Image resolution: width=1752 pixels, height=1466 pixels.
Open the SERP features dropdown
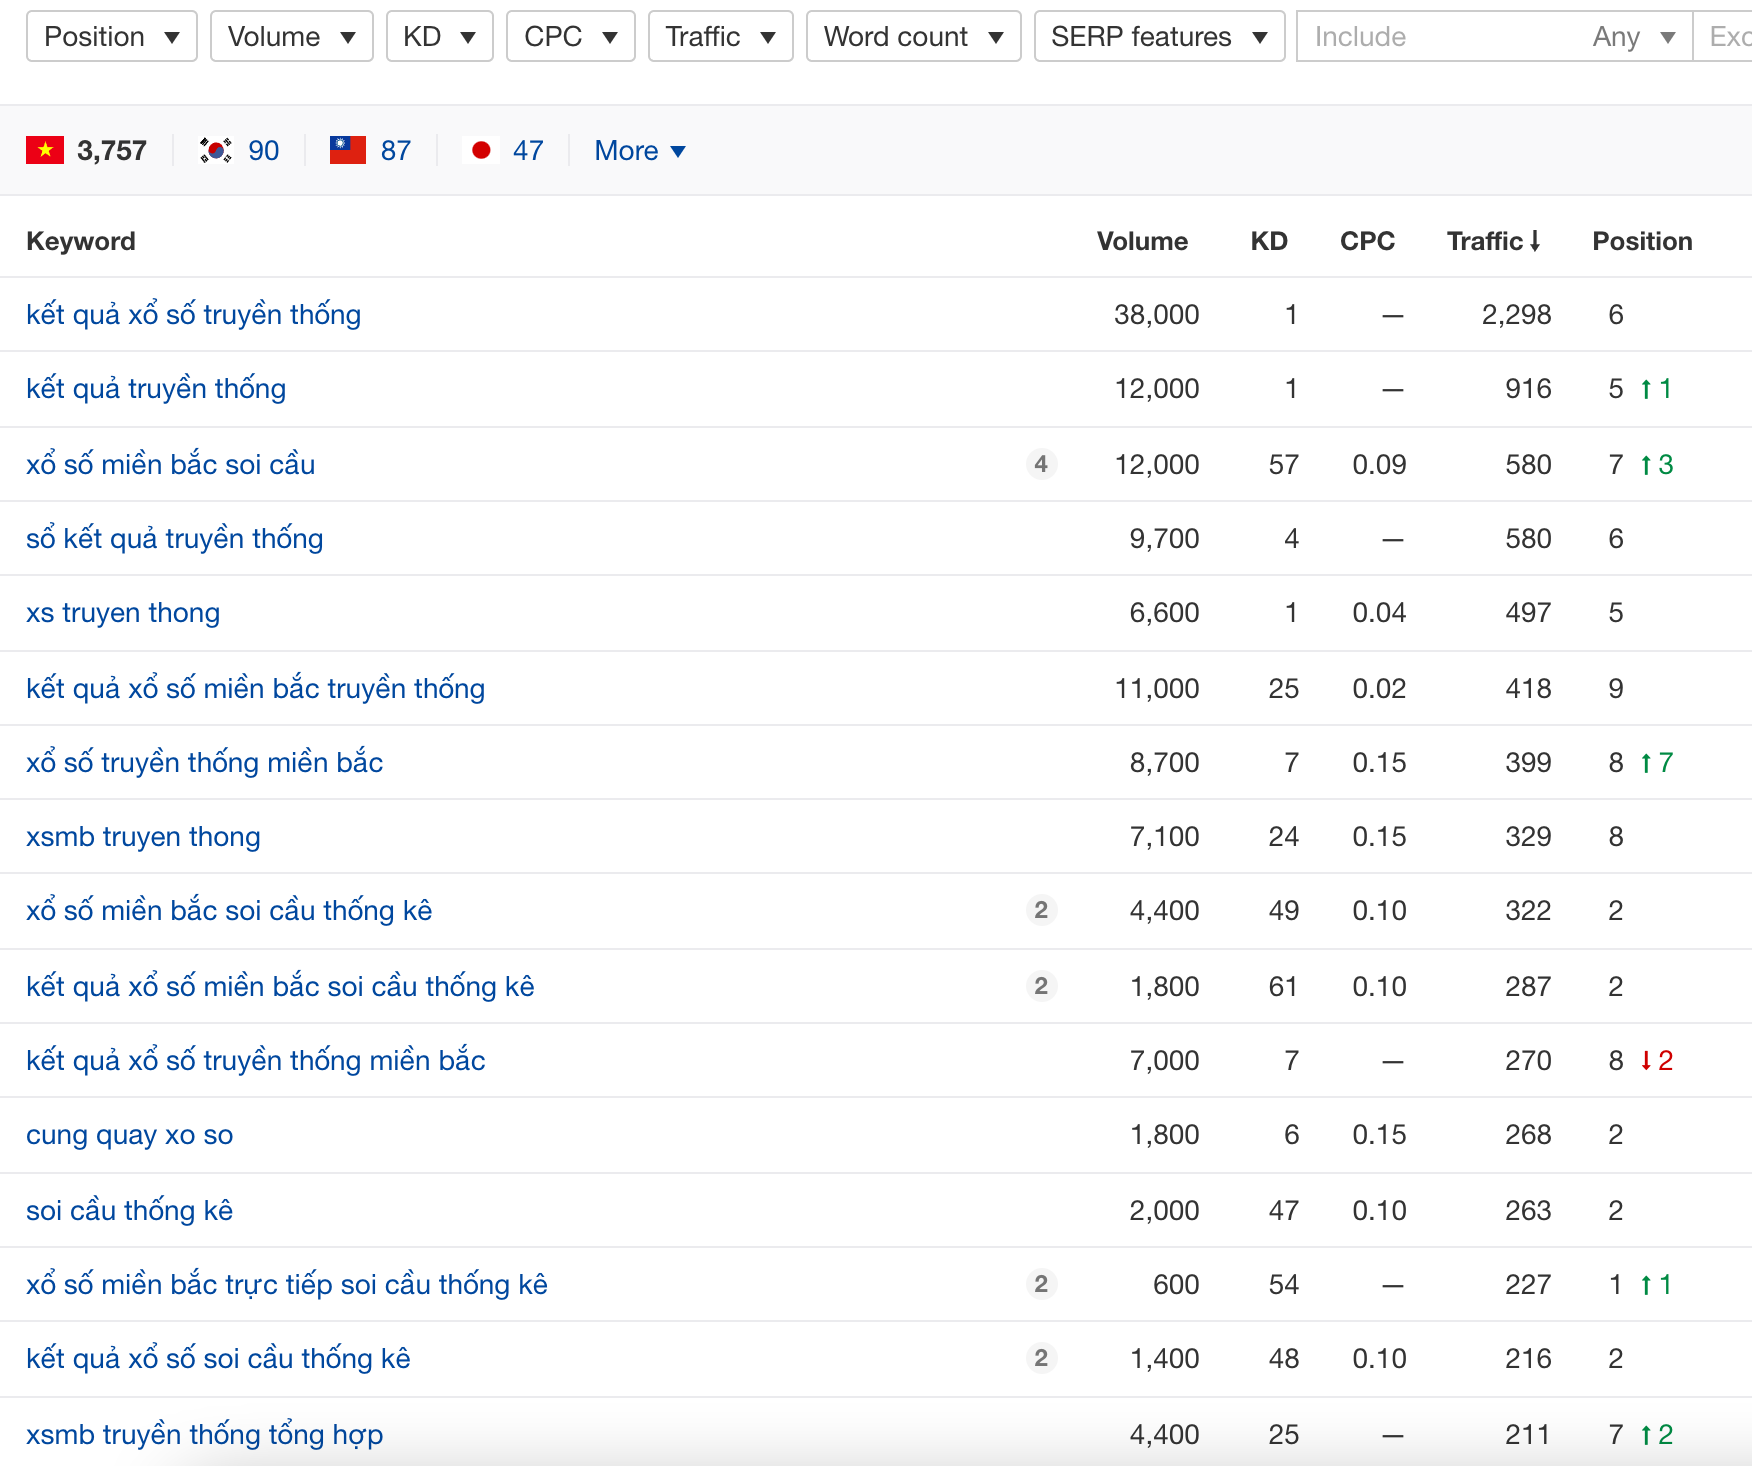(x=1160, y=37)
